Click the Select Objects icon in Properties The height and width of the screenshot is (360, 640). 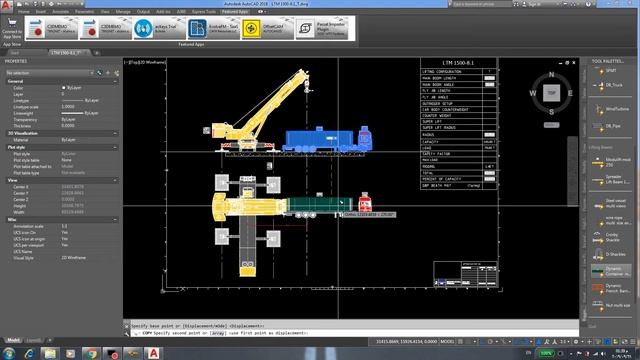(x=108, y=73)
